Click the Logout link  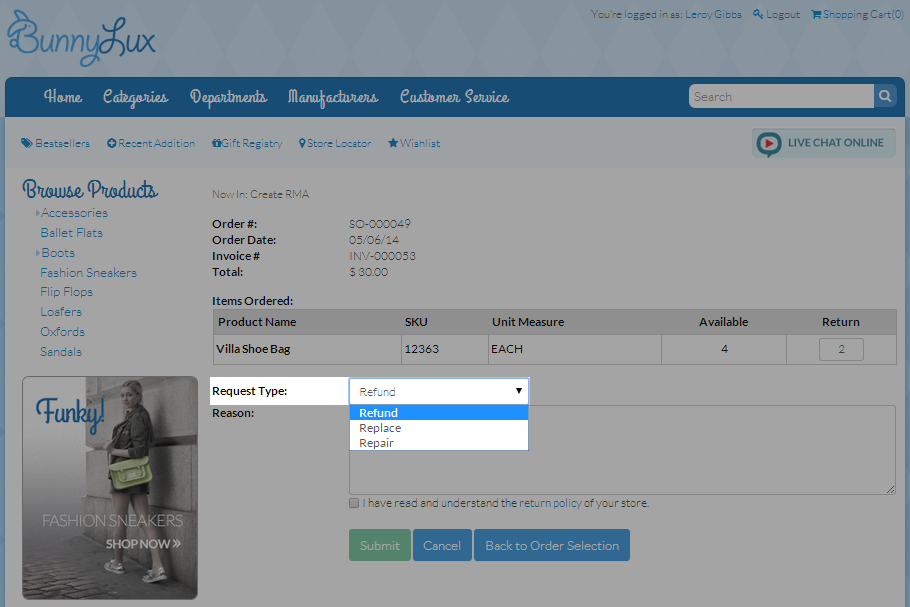coord(776,14)
